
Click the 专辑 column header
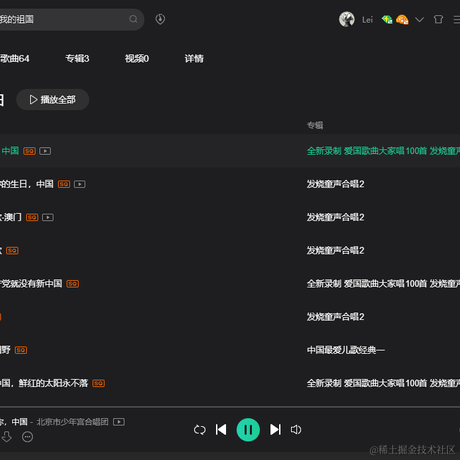pyautogui.click(x=315, y=125)
